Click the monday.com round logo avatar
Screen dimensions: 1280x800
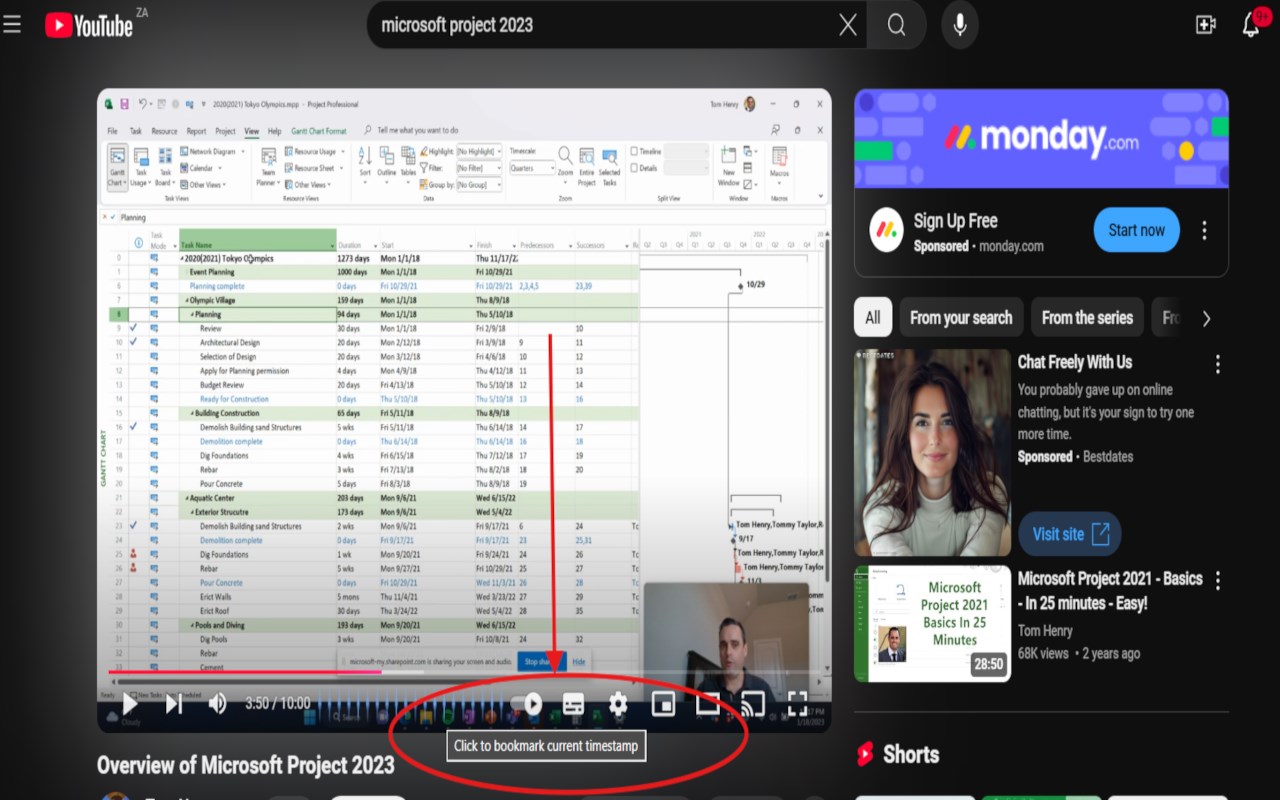[x=887, y=231]
